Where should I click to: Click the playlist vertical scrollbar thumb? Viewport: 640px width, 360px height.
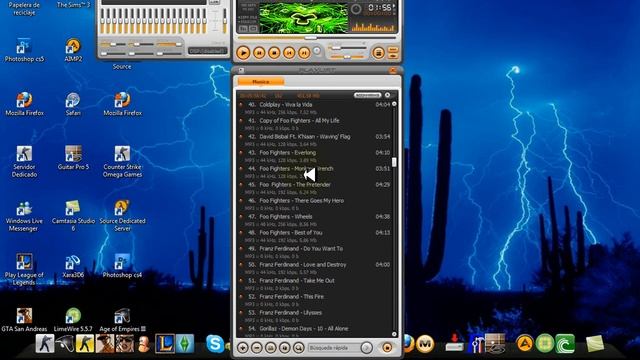[394, 162]
